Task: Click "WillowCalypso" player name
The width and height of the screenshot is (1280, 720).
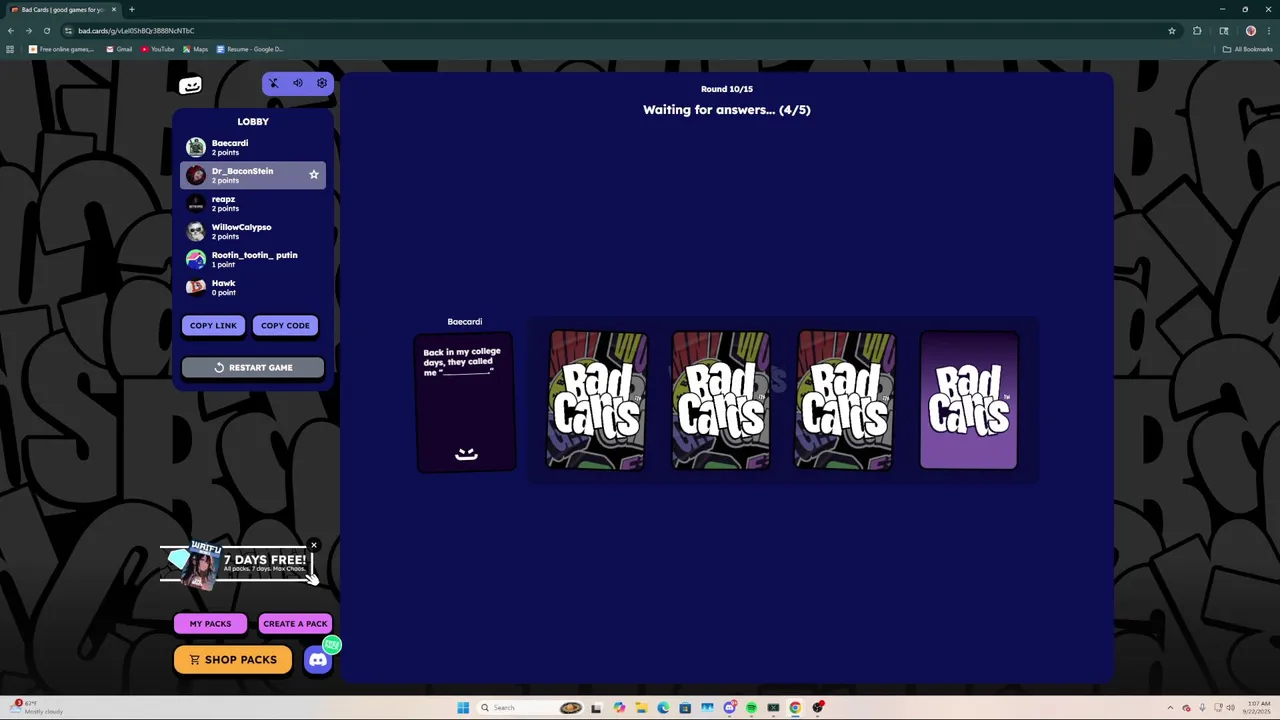Action: click(241, 227)
